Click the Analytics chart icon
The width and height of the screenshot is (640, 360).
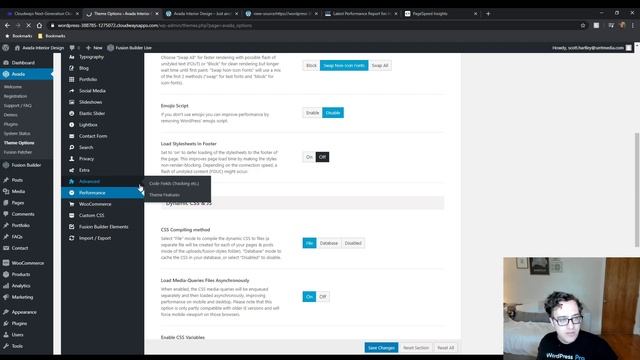(6, 286)
